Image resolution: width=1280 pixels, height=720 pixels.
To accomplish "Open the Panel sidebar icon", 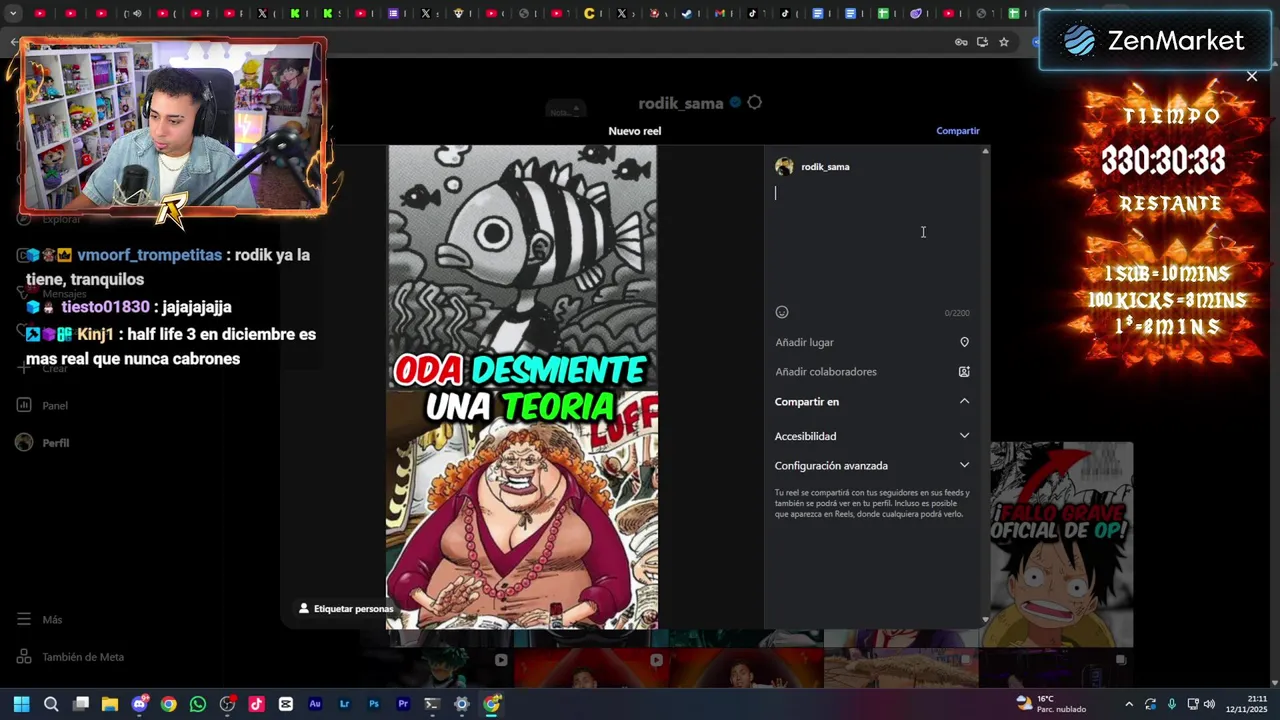I will point(24,405).
